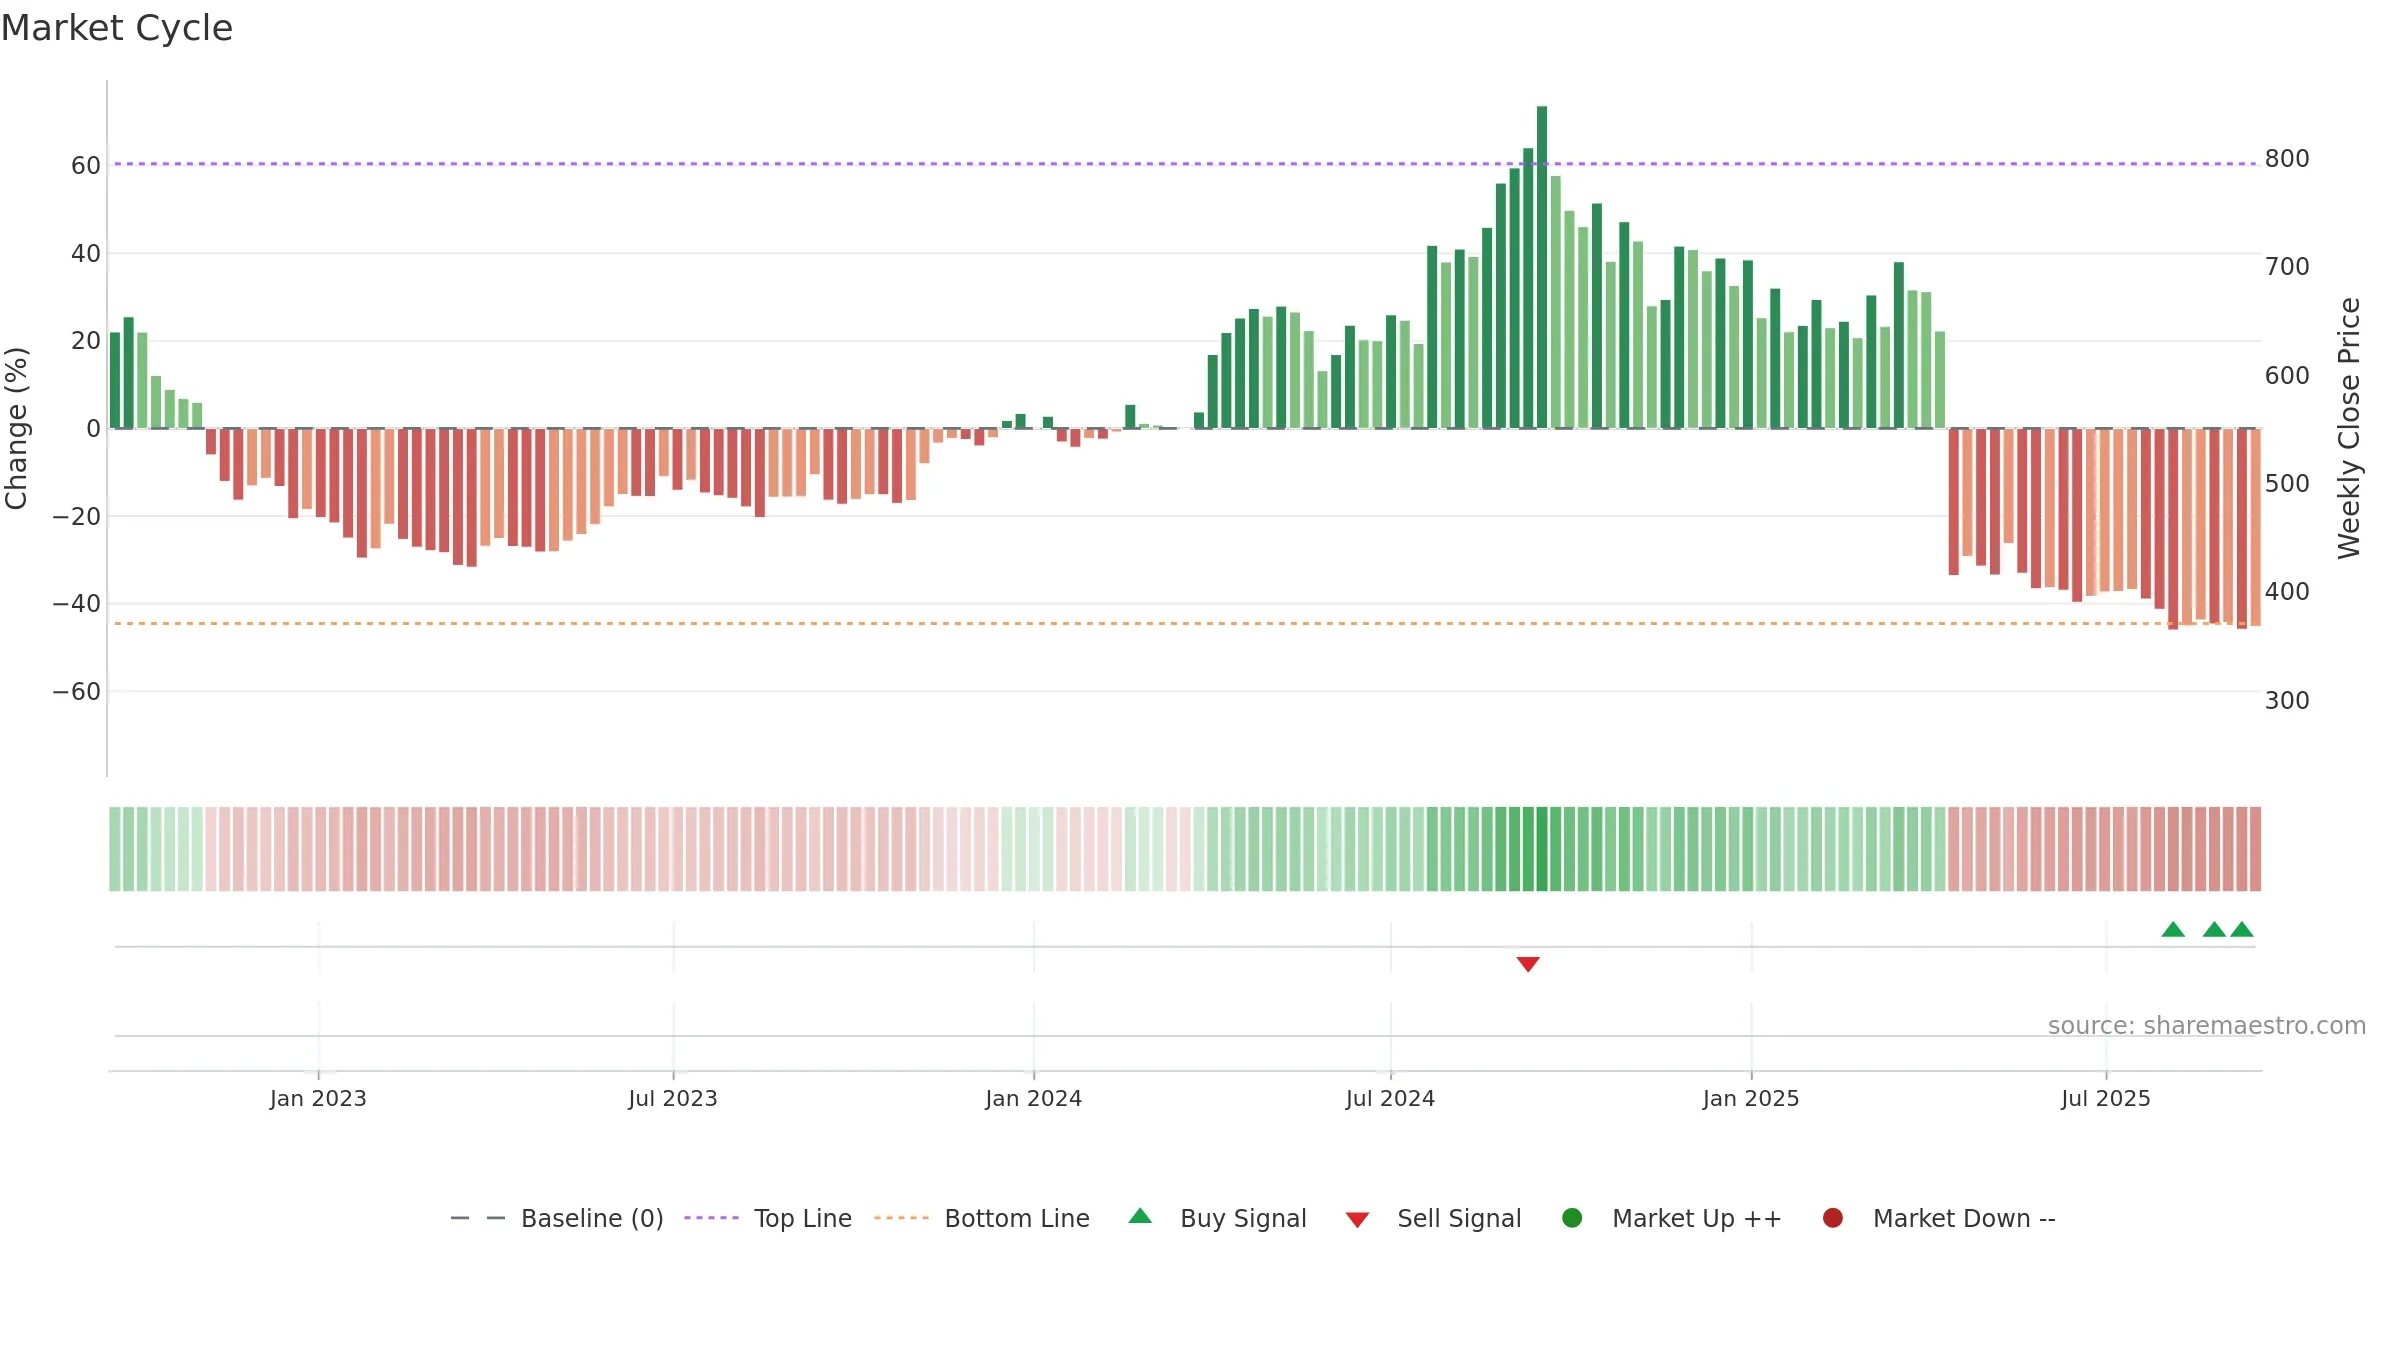Click the red sell signal marker near Sep 2024
This screenshot has height=1350, width=2400.
pos(1528,964)
